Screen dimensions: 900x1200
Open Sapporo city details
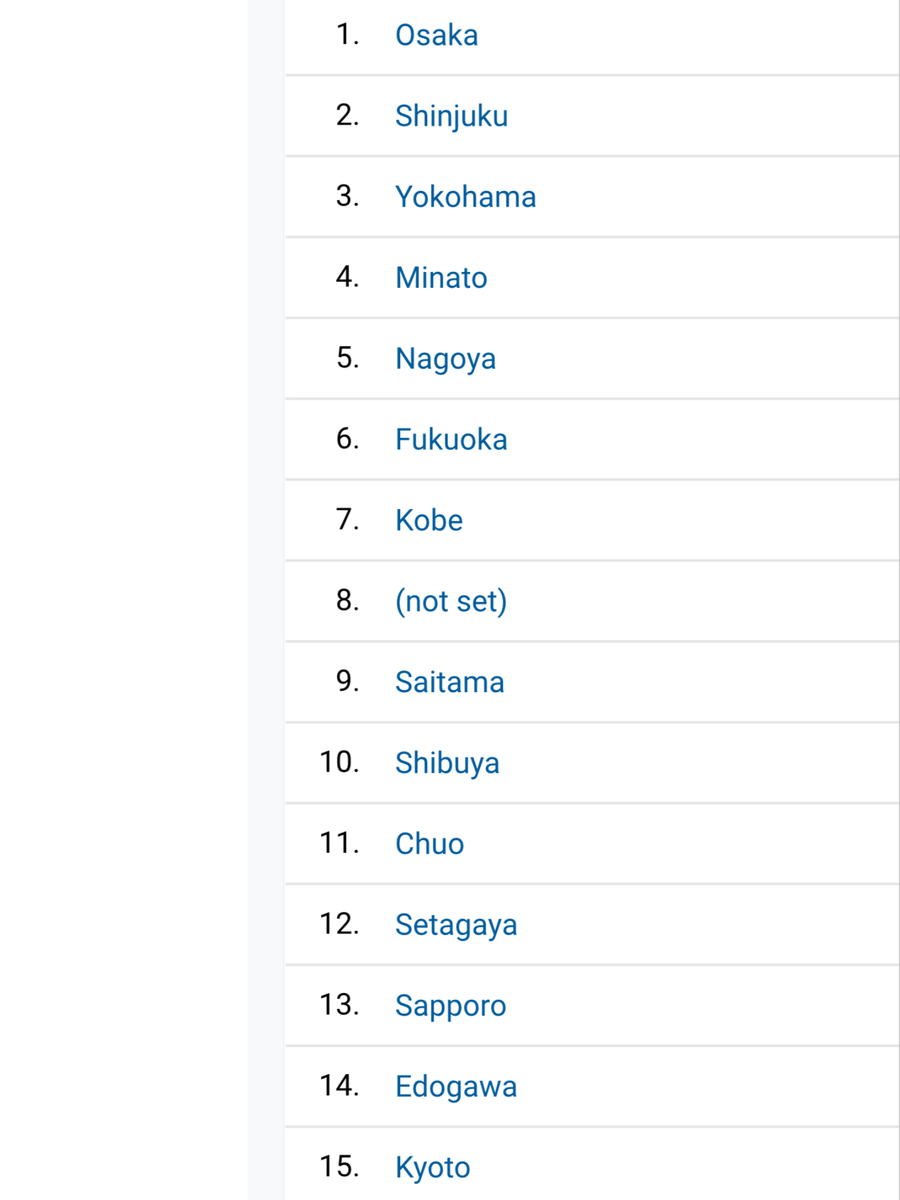[450, 1006]
